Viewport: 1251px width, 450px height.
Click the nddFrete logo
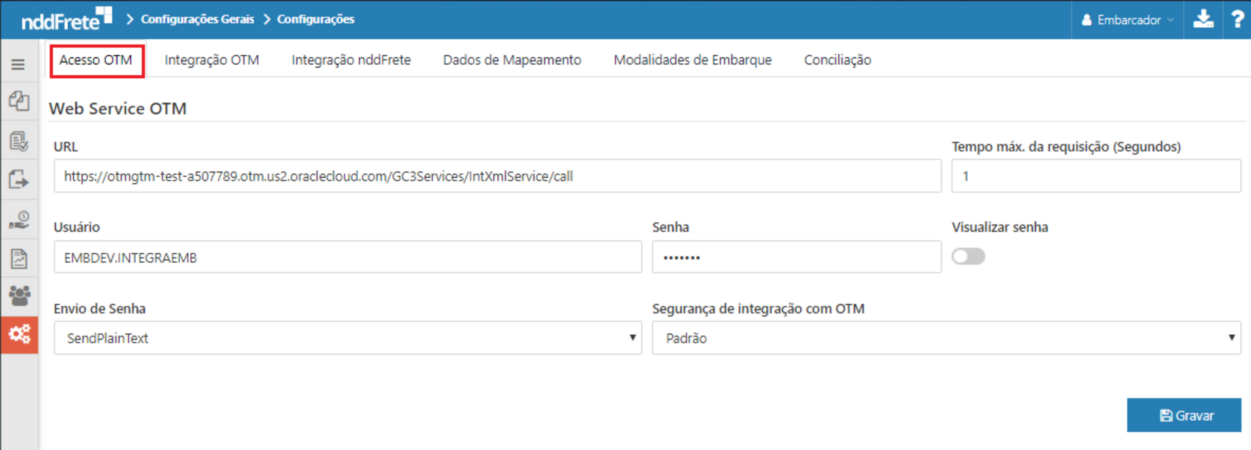pyautogui.click(x=66, y=19)
